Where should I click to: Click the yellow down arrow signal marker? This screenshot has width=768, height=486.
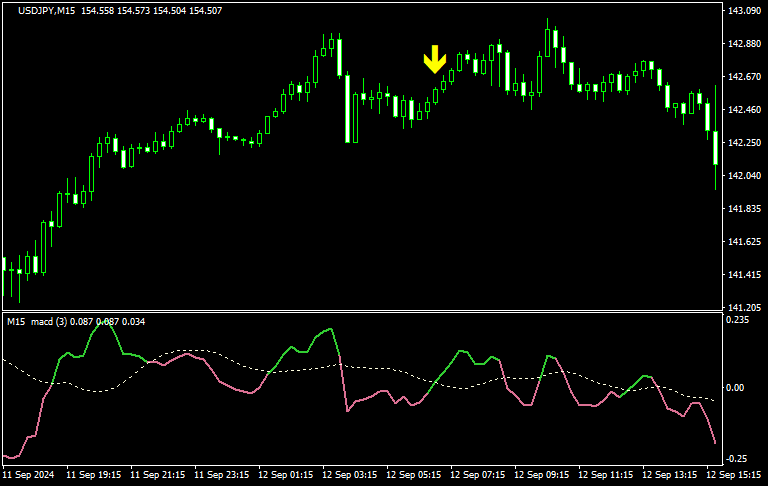coord(434,60)
